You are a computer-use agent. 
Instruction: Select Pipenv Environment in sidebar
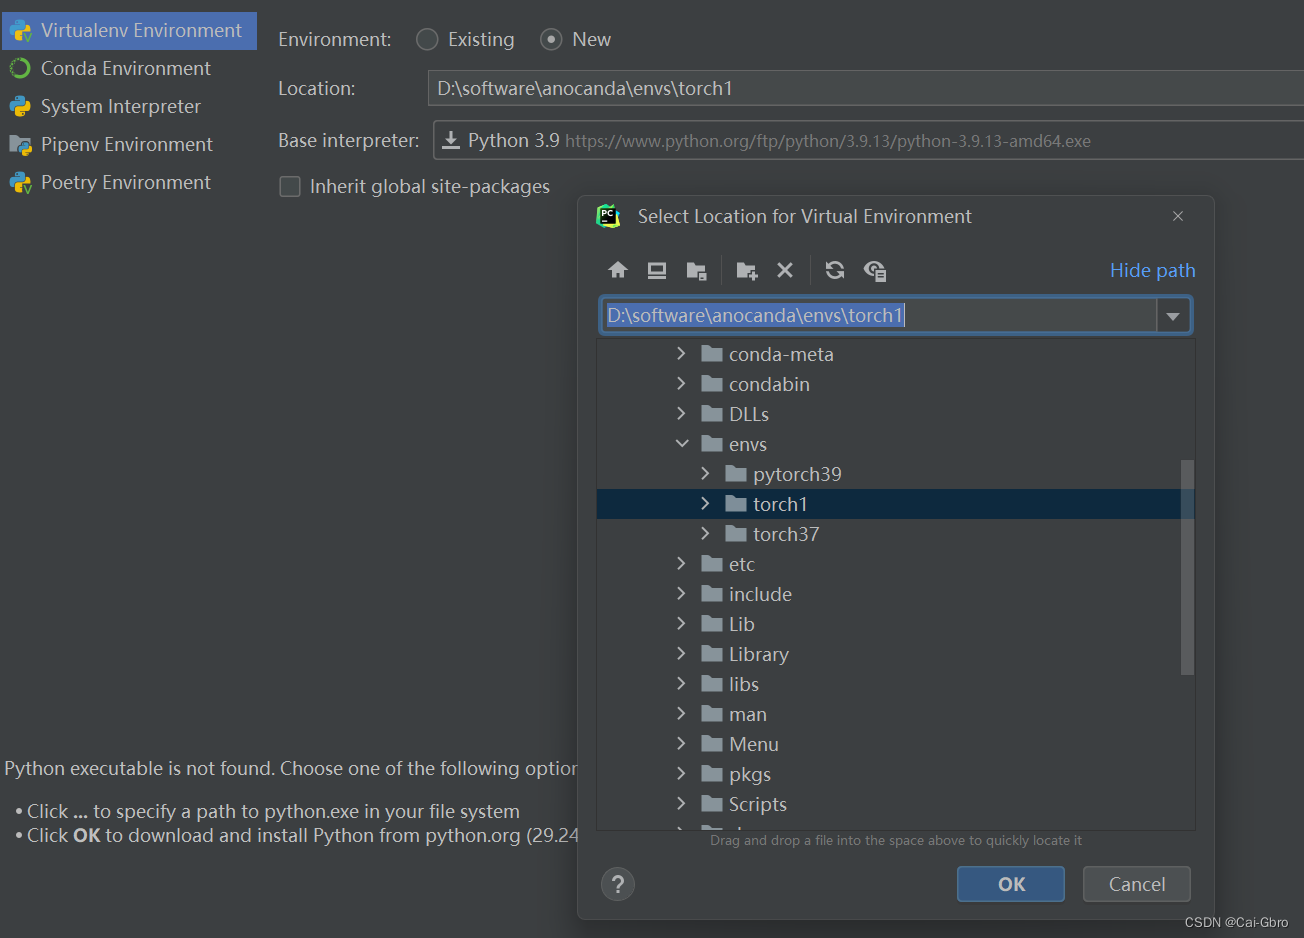pyautogui.click(x=129, y=144)
